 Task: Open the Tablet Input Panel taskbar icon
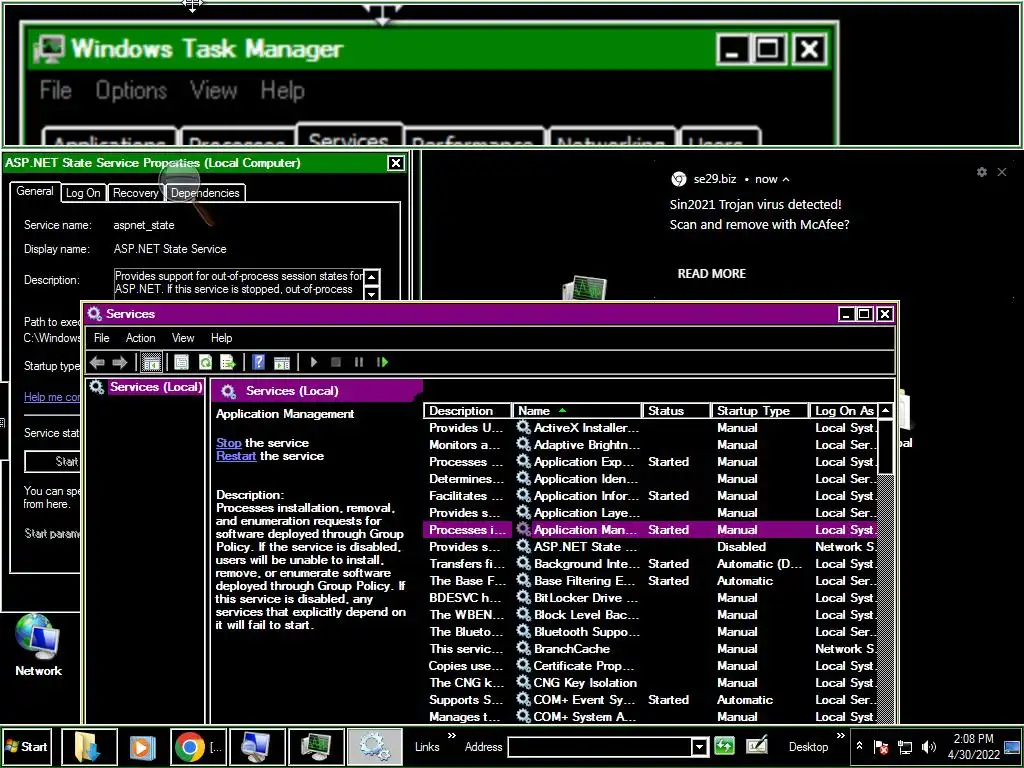click(x=757, y=746)
